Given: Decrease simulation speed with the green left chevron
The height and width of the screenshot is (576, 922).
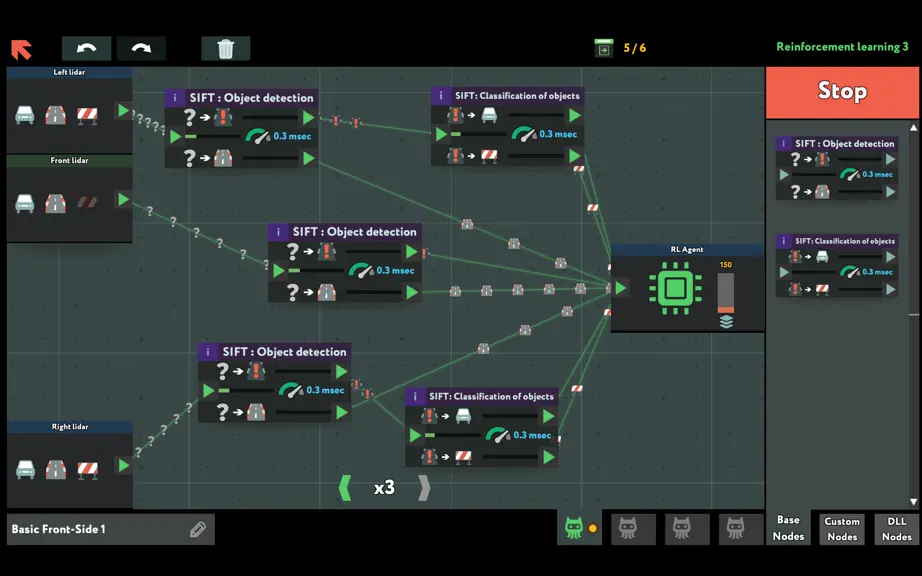Looking at the screenshot, I should [x=345, y=488].
